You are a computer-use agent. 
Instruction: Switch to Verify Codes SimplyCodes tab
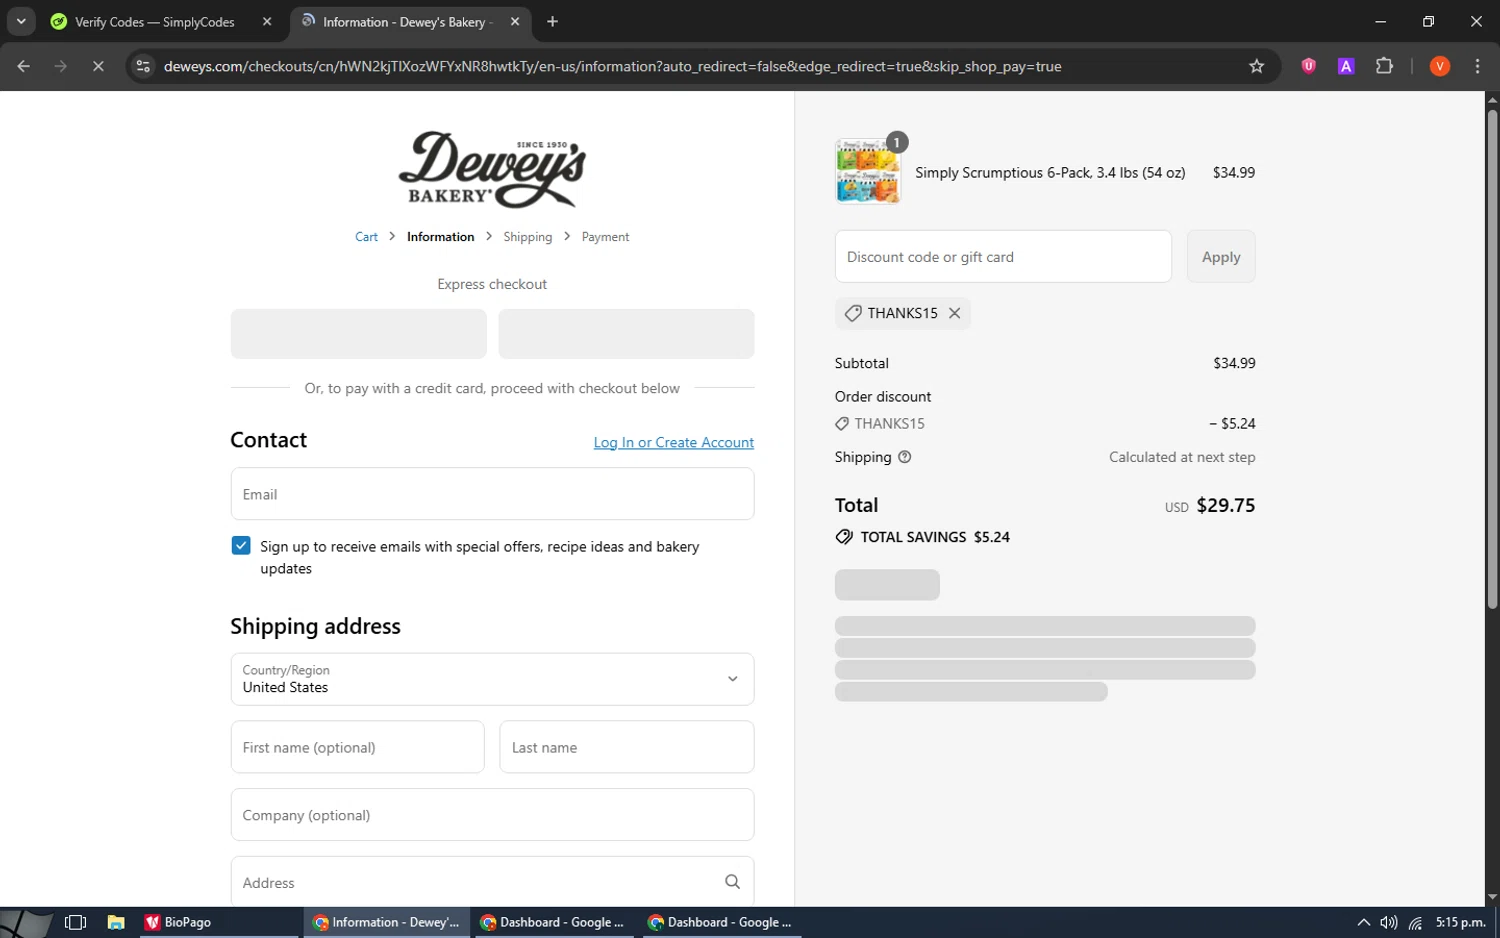pyautogui.click(x=154, y=22)
